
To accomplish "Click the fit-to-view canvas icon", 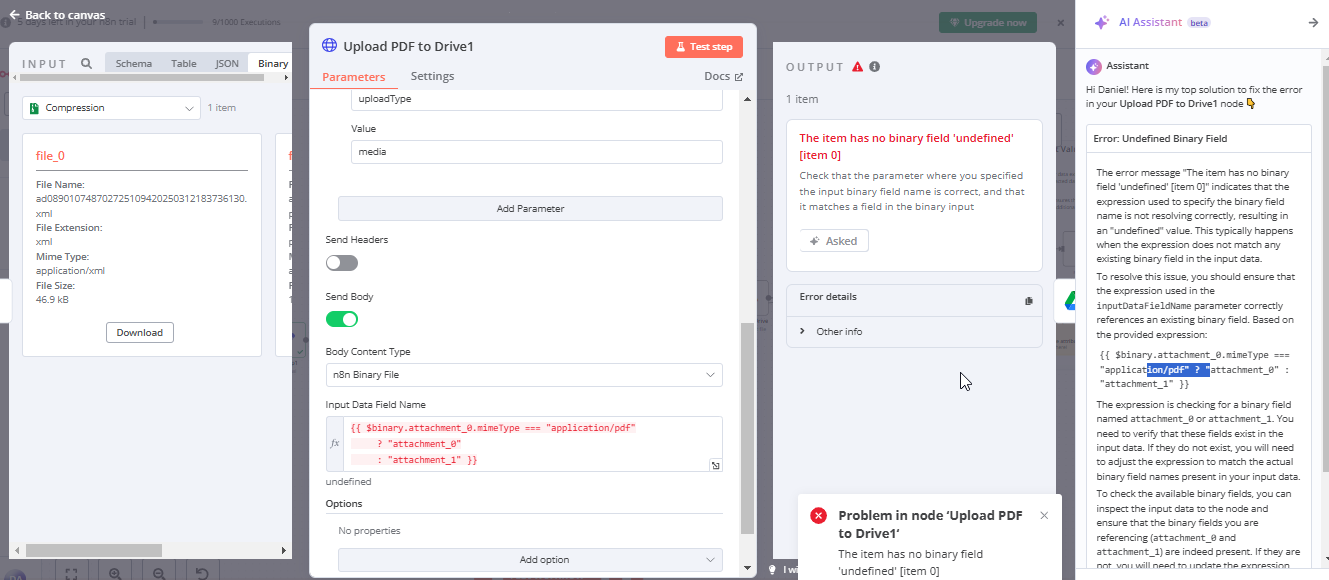I will click(x=72, y=574).
